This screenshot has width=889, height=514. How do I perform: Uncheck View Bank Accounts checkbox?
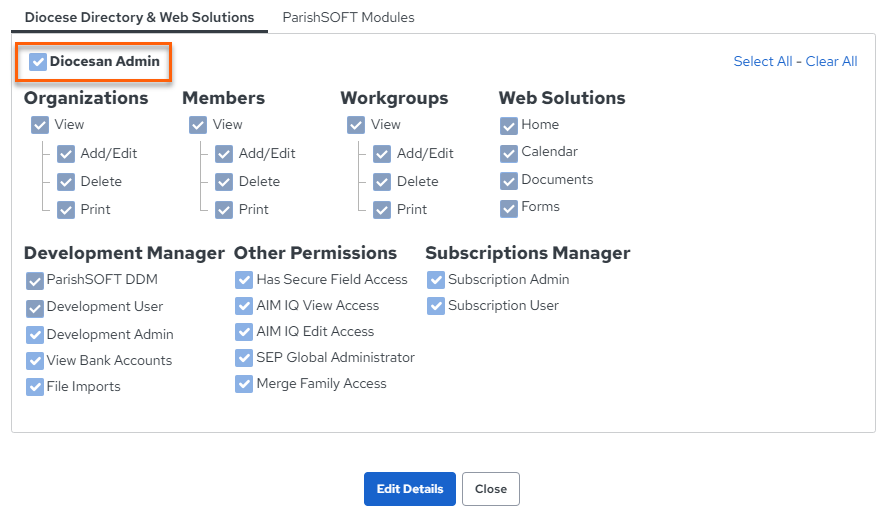(x=35, y=361)
